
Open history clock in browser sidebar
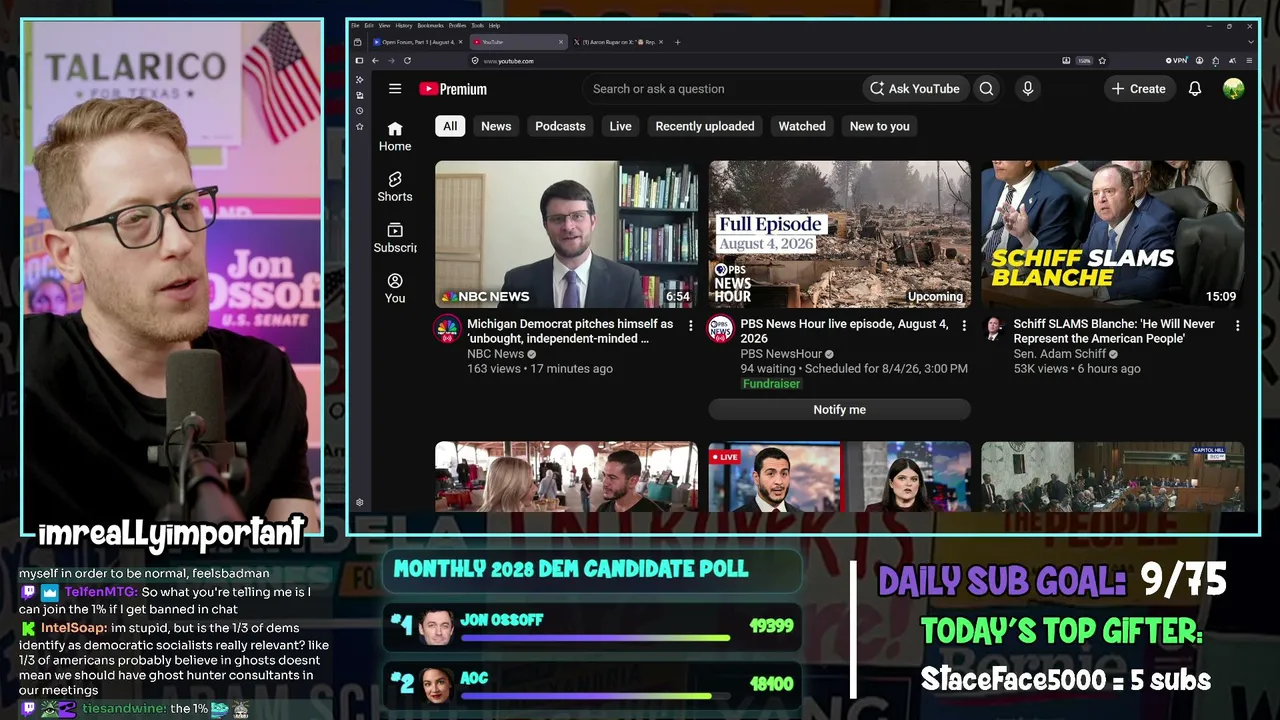point(360,111)
